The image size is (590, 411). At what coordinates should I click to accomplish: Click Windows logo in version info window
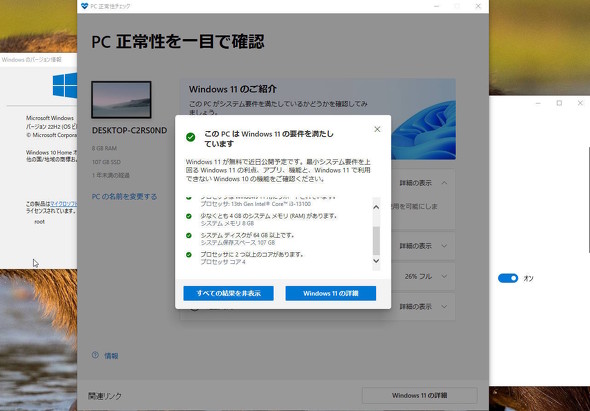point(65,85)
